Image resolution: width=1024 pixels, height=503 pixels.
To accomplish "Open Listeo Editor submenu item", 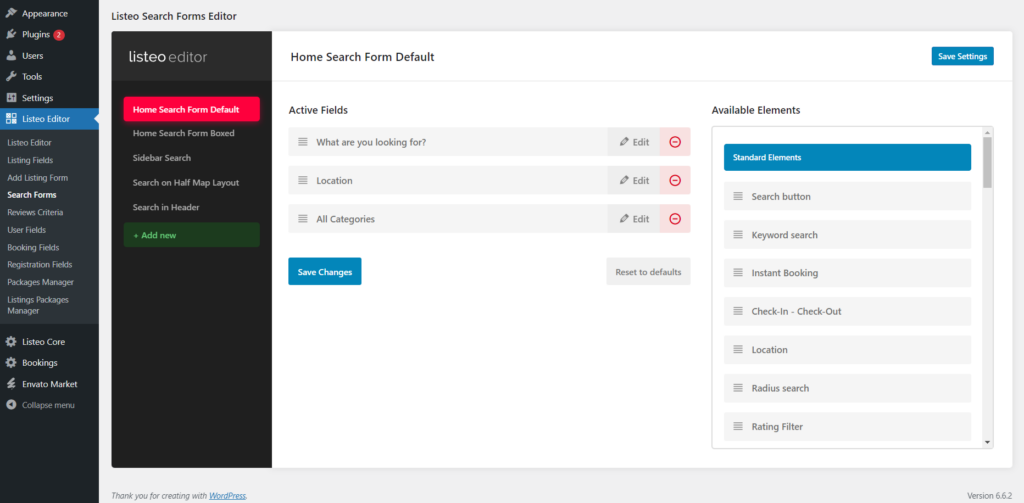I will 29,142.
